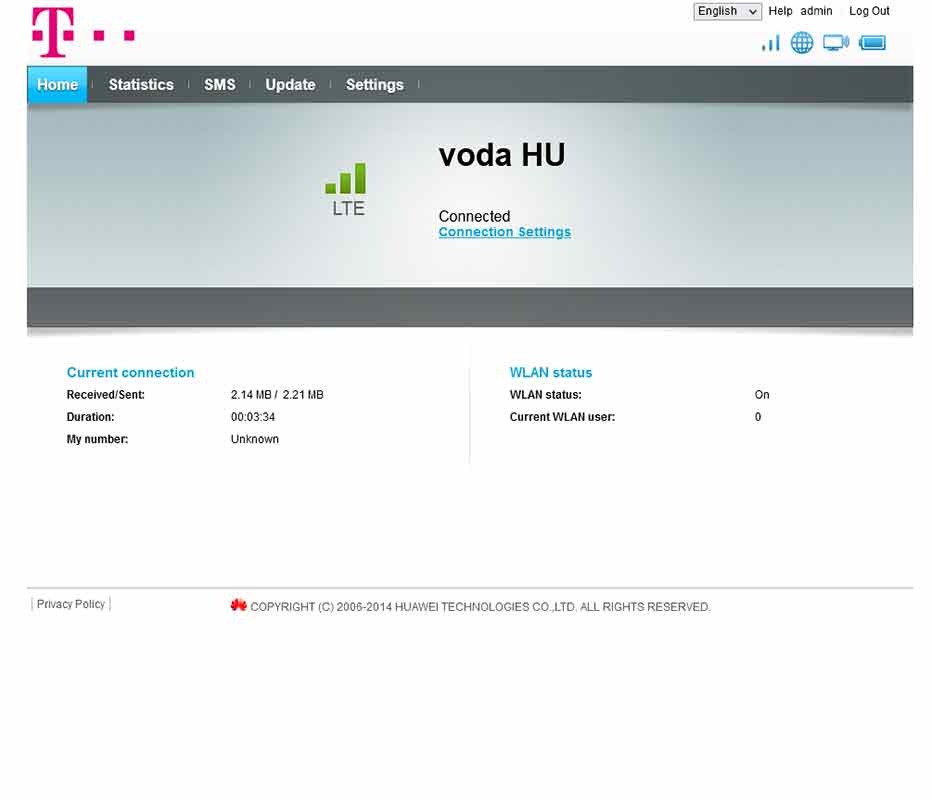Viewport: 932px width, 800px height.
Task: Open the Privacy Policy link
Action: tap(71, 604)
